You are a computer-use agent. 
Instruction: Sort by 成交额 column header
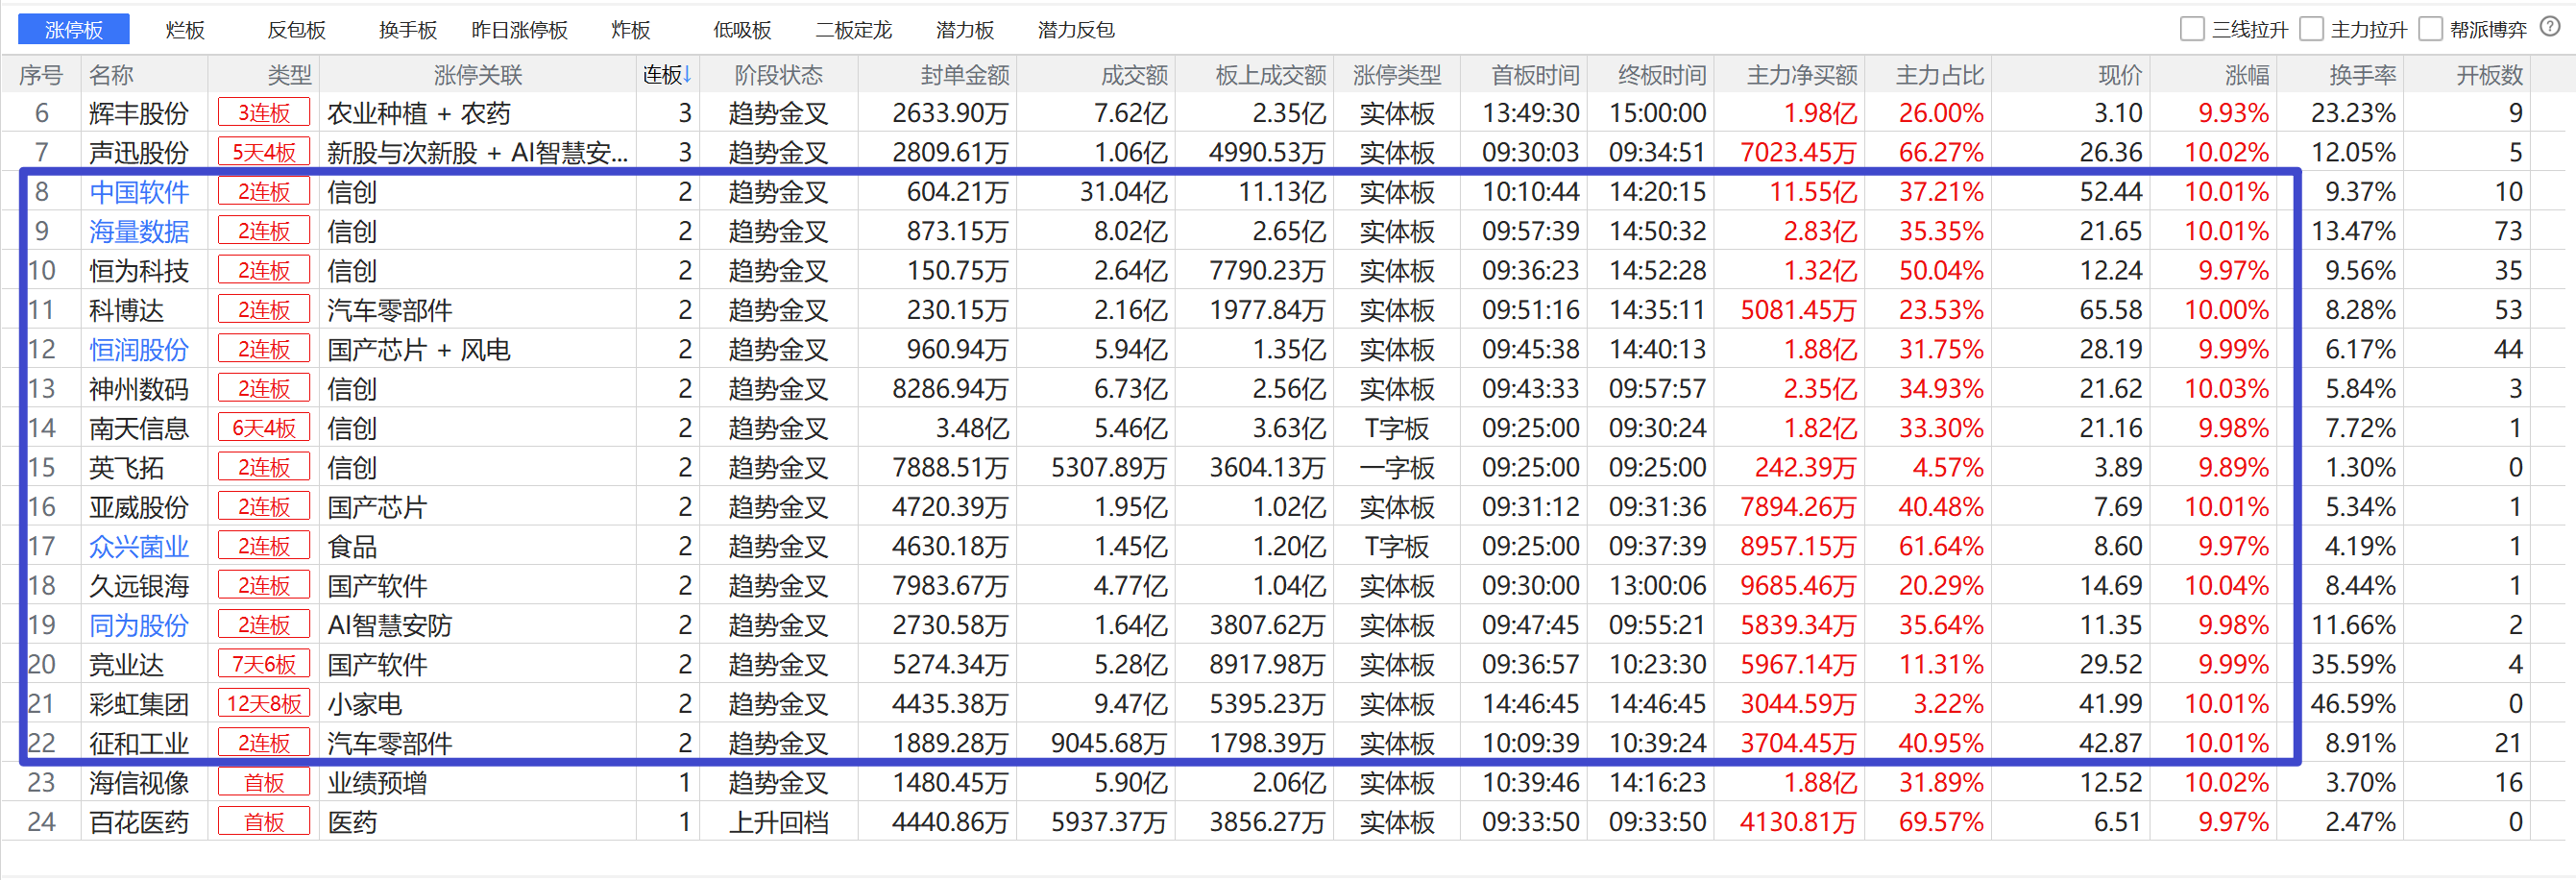[1134, 74]
